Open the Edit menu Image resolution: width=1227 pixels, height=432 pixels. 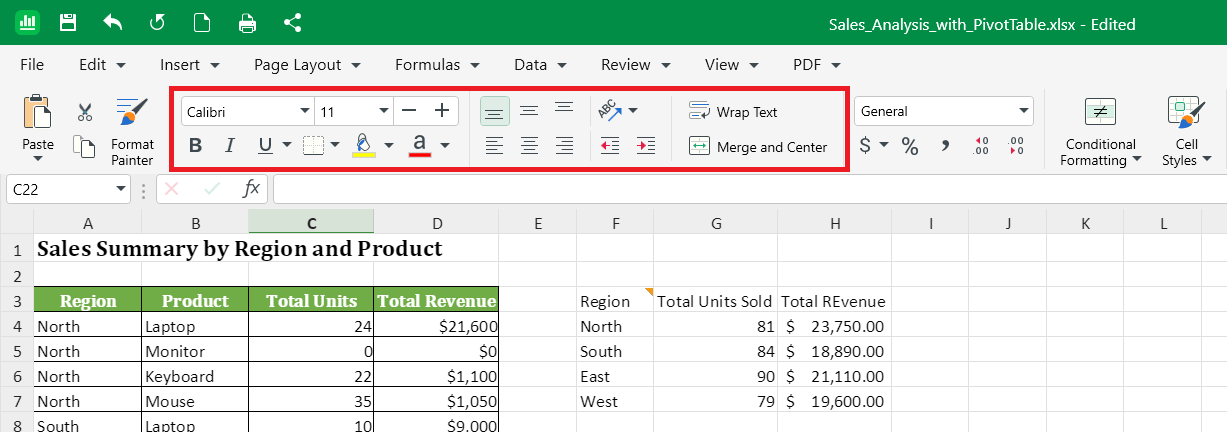click(102, 64)
